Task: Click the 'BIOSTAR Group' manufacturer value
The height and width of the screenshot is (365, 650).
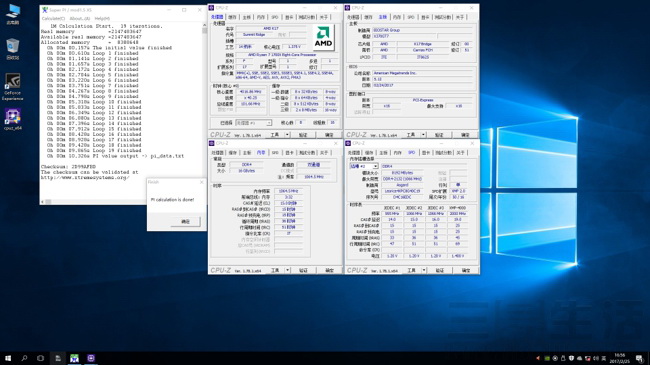Action: pos(422,30)
